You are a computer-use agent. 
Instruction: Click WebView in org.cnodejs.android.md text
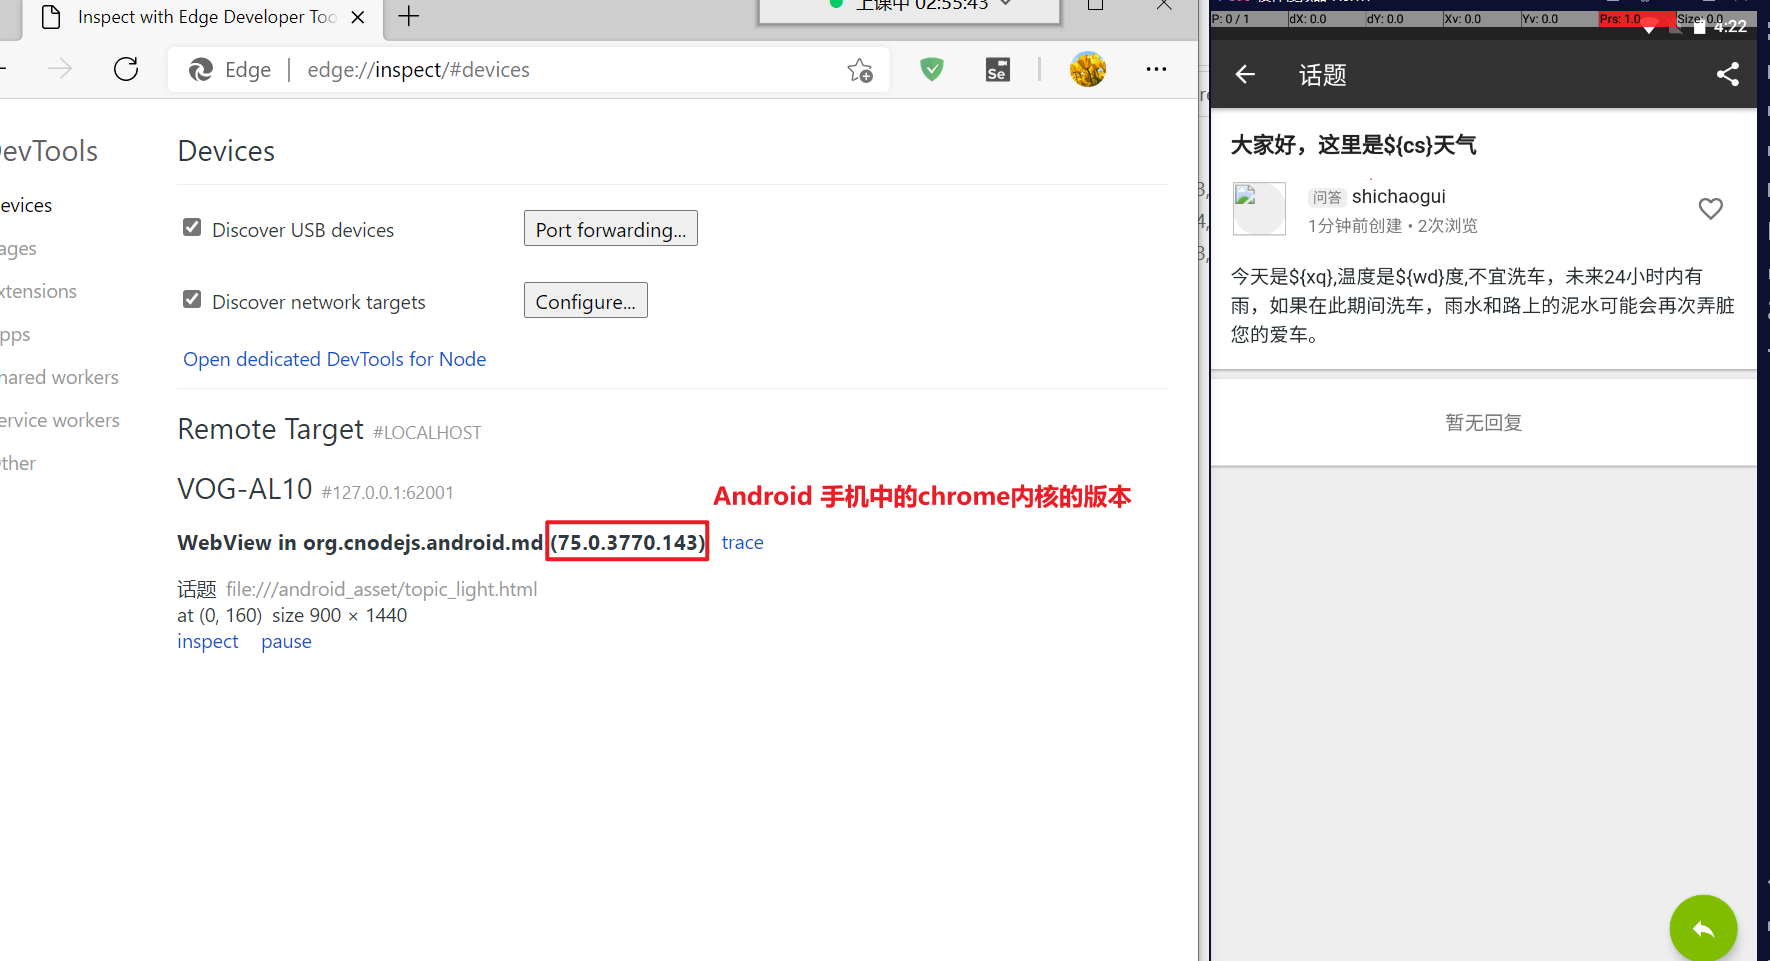click(360, 542)
